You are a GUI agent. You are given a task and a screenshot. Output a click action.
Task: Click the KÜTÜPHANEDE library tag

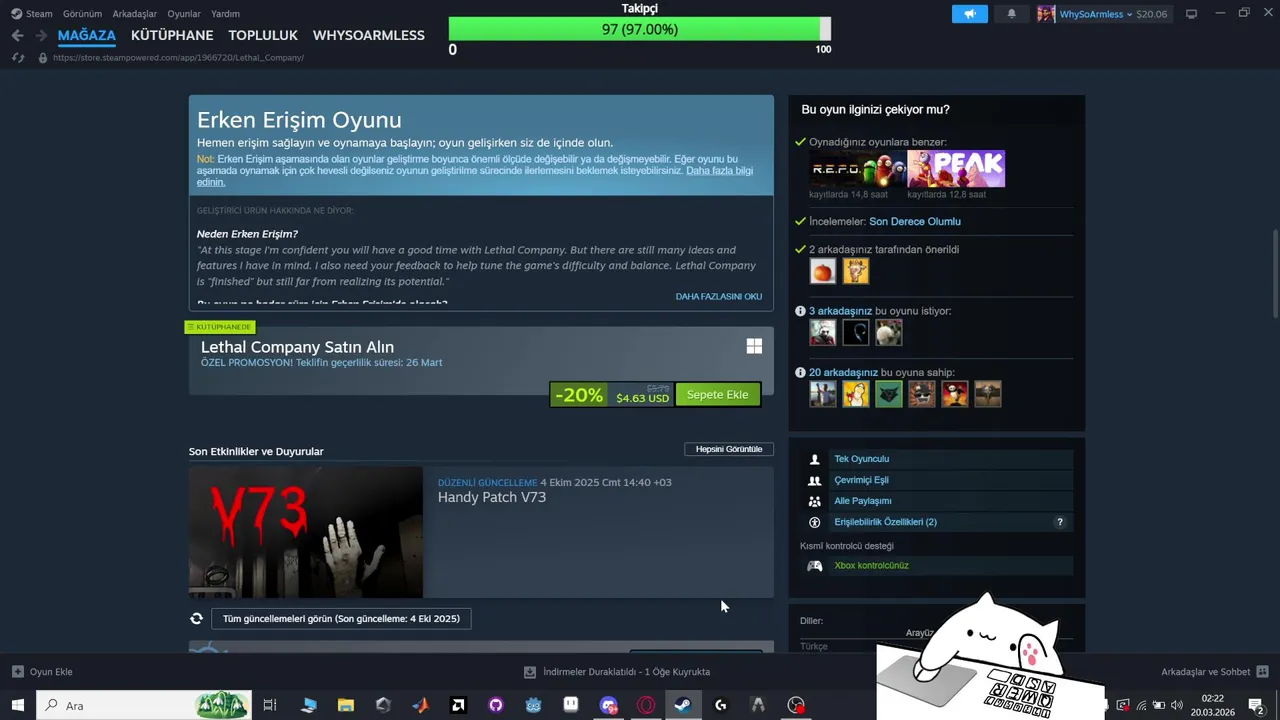(220, 327)
